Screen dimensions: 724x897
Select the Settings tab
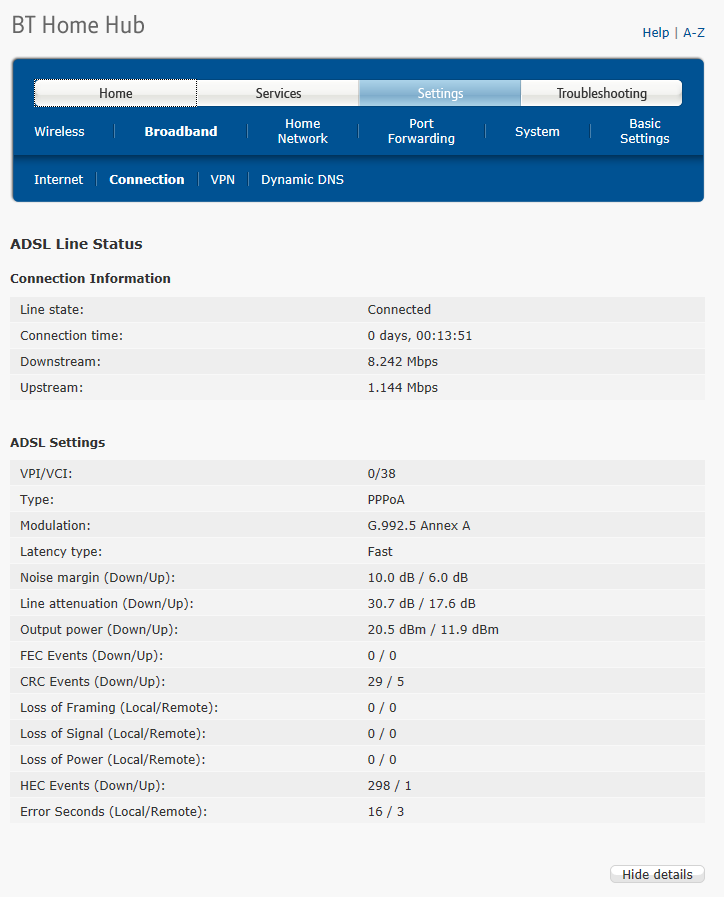pos(440,93)
